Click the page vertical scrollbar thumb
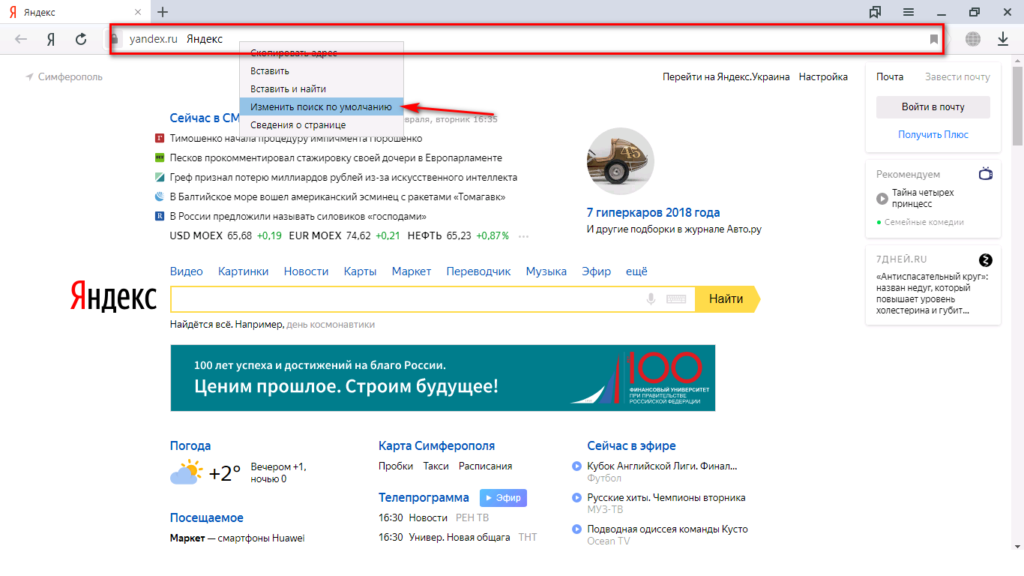 pos(1017,104)
